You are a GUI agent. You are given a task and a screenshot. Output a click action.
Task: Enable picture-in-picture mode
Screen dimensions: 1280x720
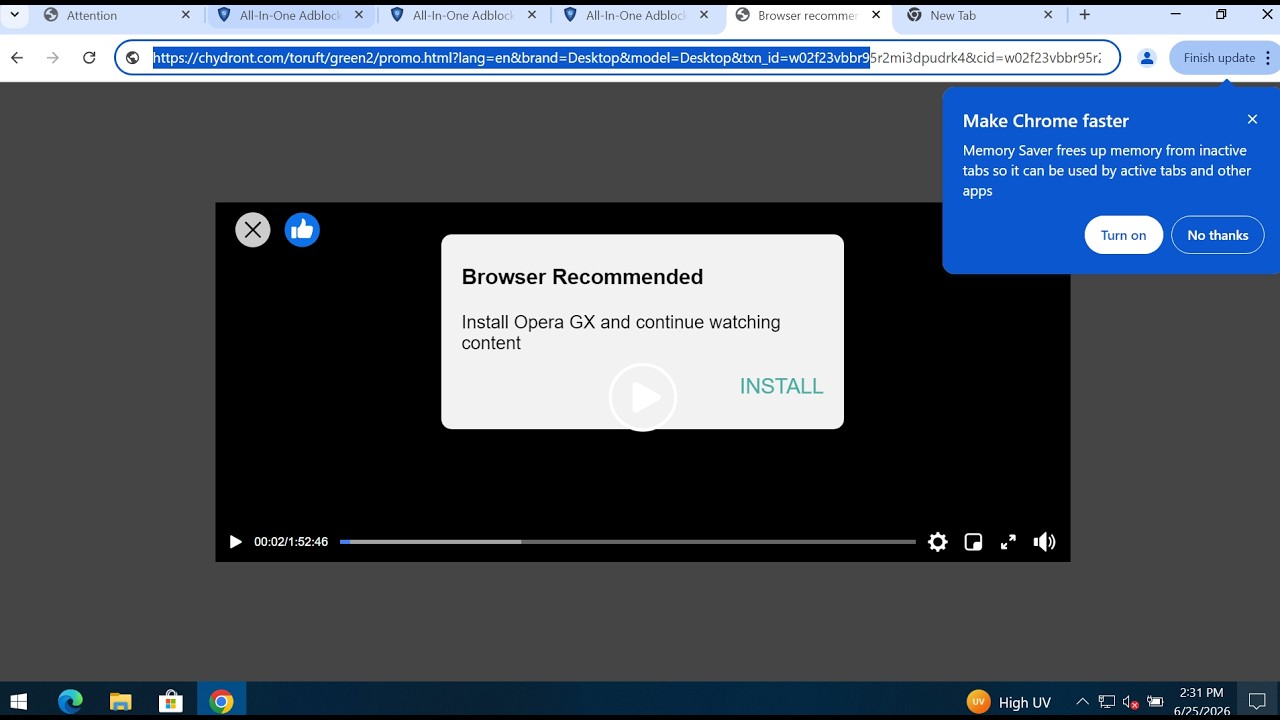click(973, 542)
